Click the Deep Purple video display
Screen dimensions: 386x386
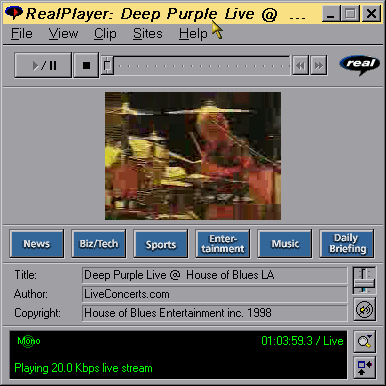193,156
